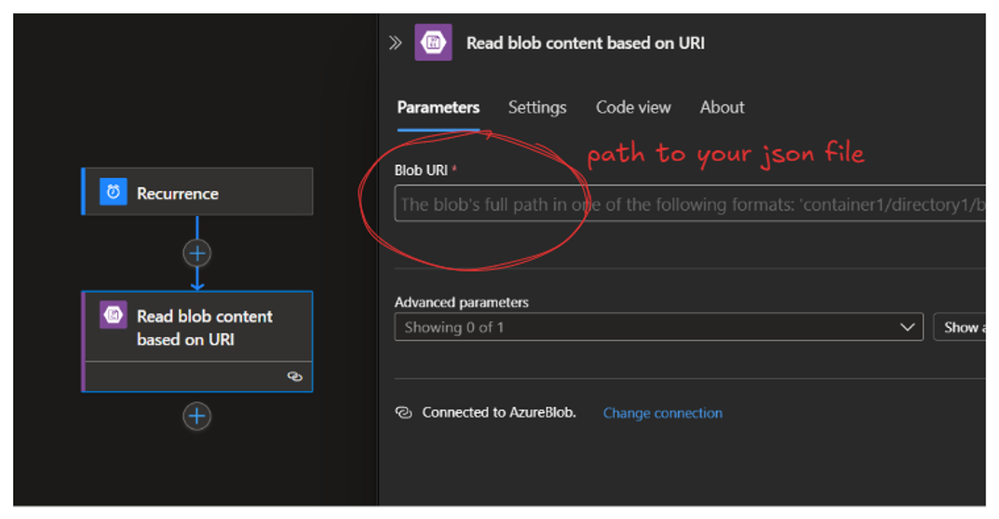Click the link icon on Read blob node
Viewport: 999px width, 519px height.
click(x=294, y=376)
